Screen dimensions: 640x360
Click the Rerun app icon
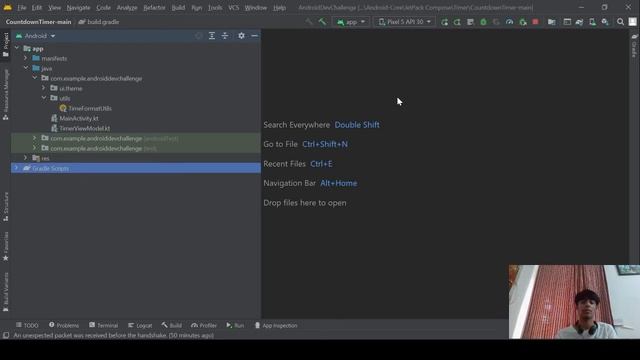click(x=444, y=22)
